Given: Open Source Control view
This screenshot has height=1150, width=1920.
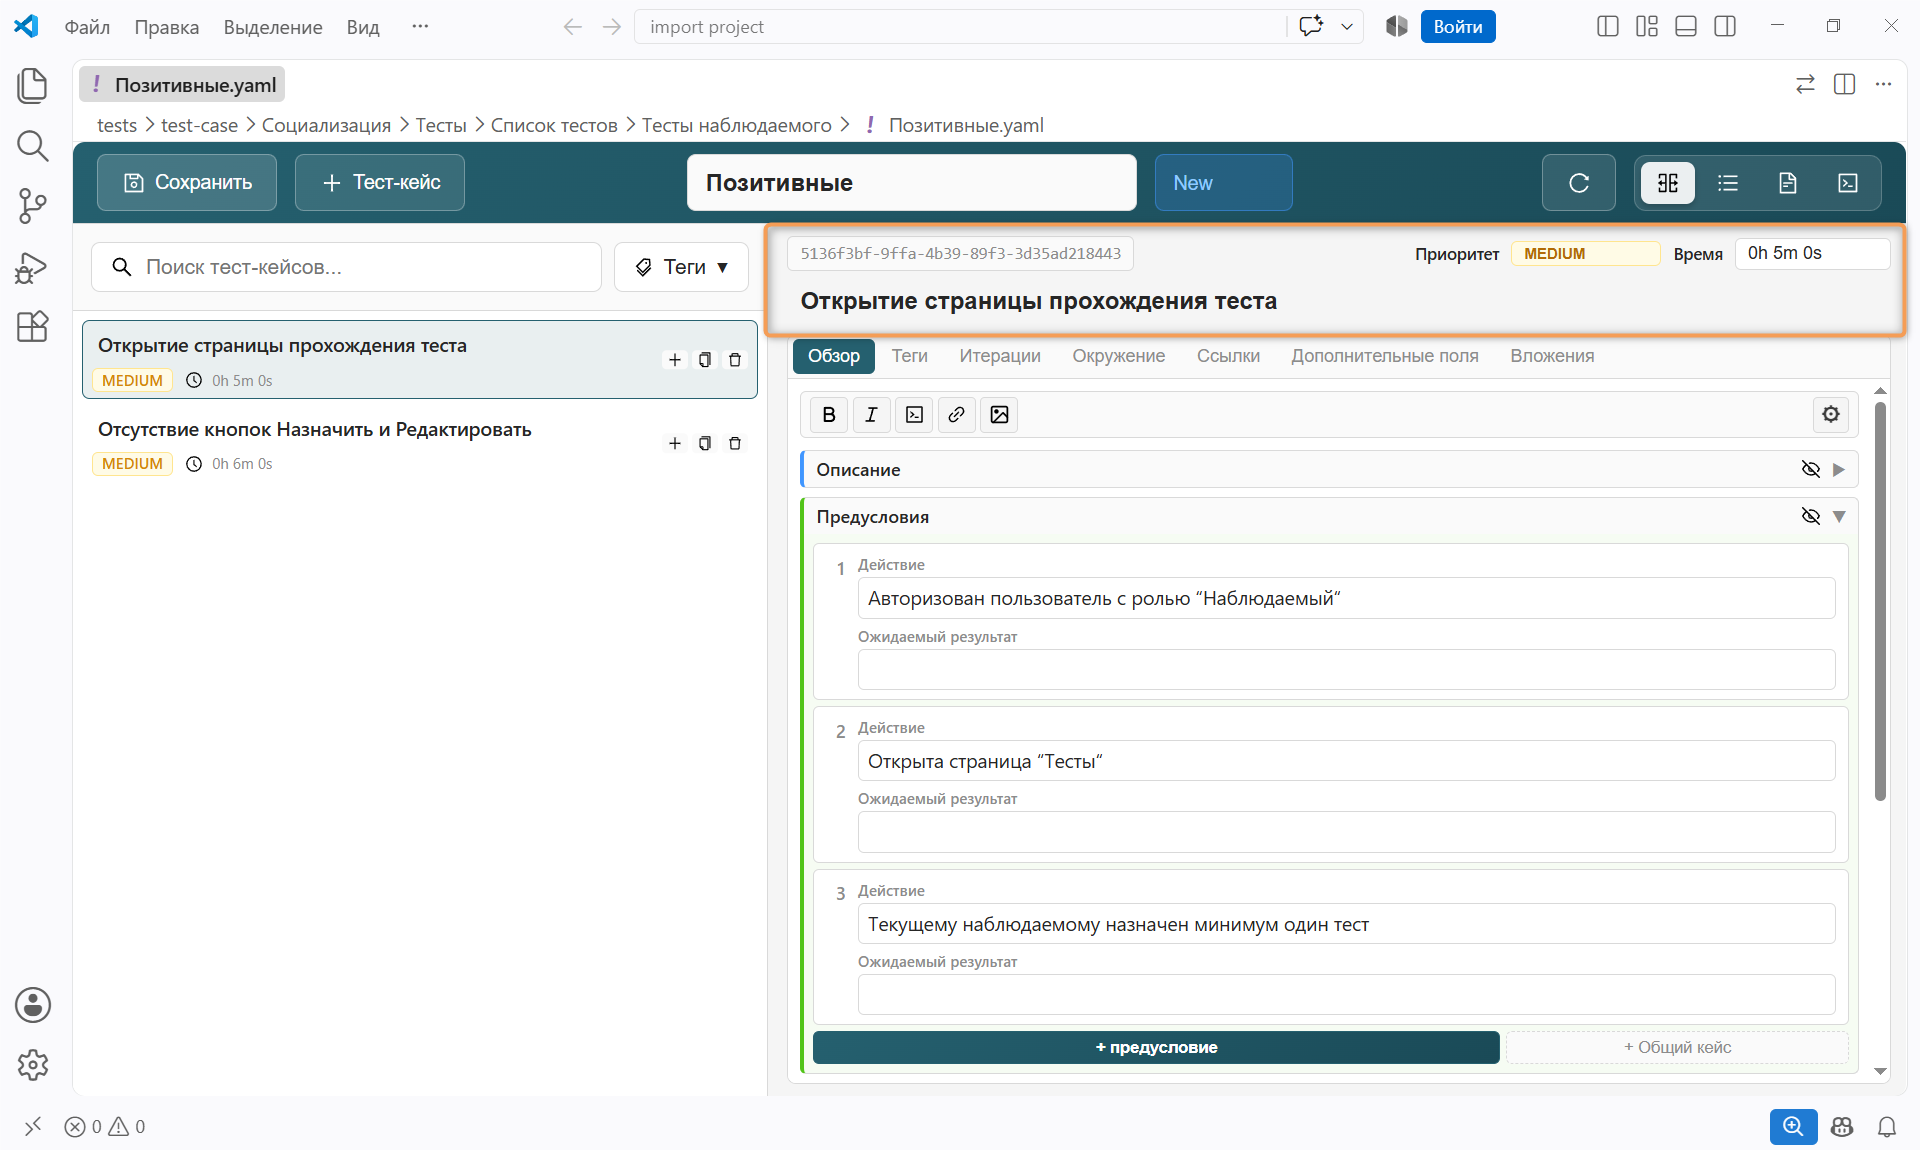Looking at the screenshot, I should pyautogui.click(x=32, y=206).
